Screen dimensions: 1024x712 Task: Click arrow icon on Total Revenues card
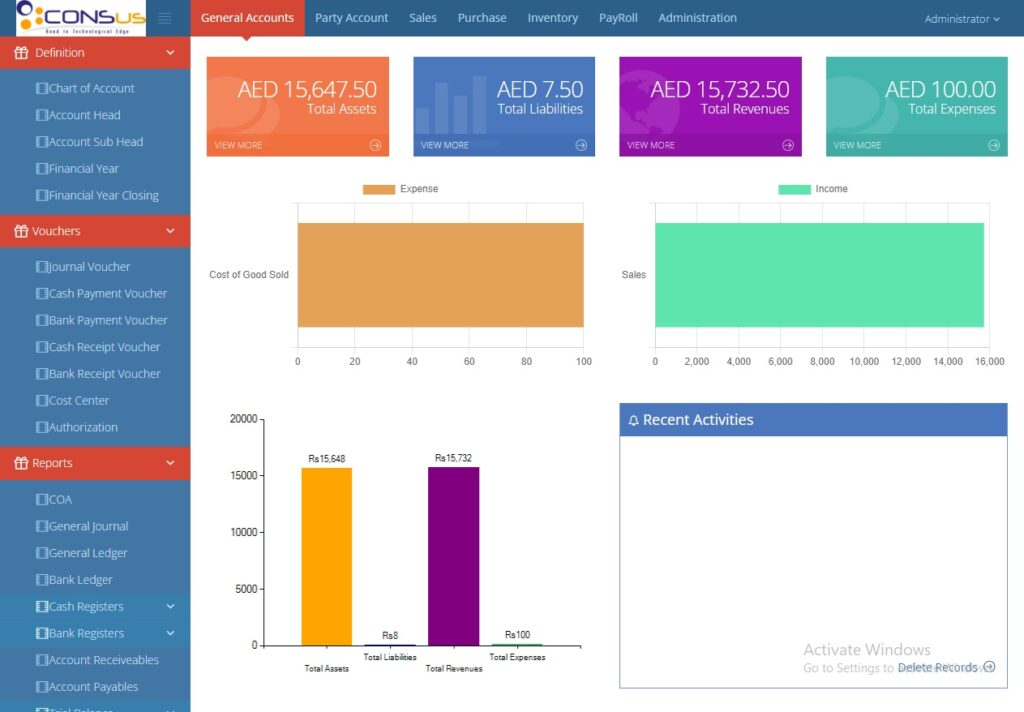coord(788,145)
